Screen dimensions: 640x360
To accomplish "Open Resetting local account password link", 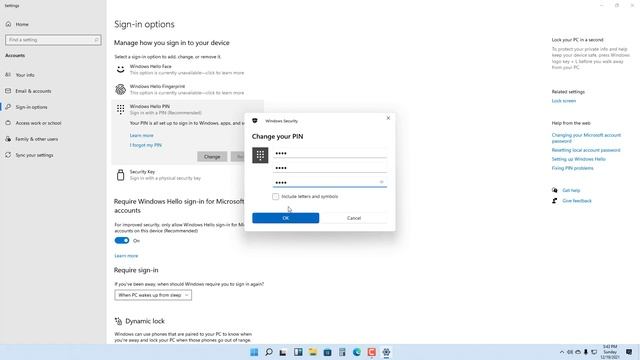I will [x=586, y=150].
